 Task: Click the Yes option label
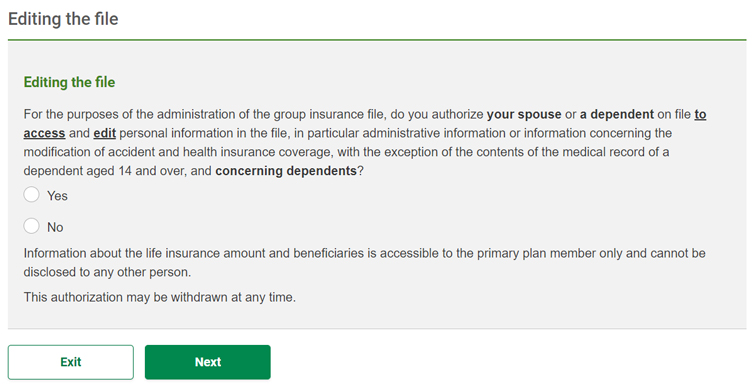click(57, 196)
